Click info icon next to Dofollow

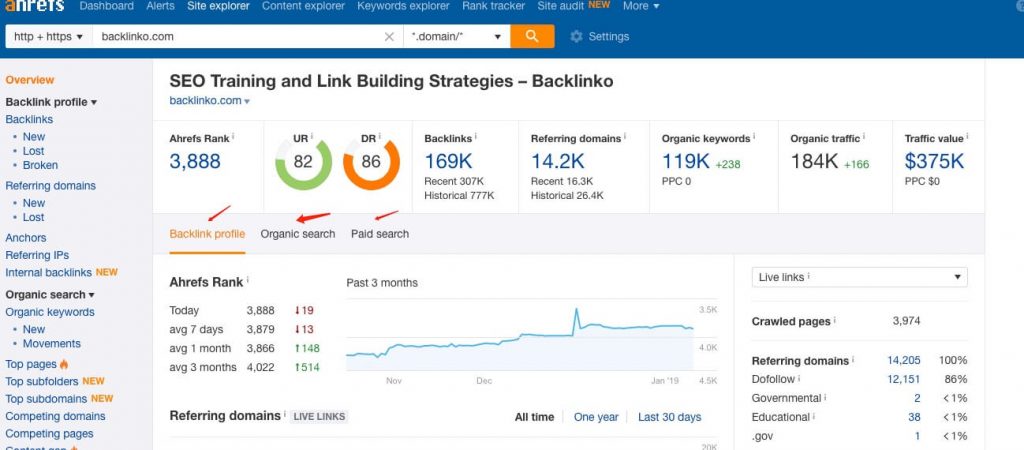tap(799, 378)
